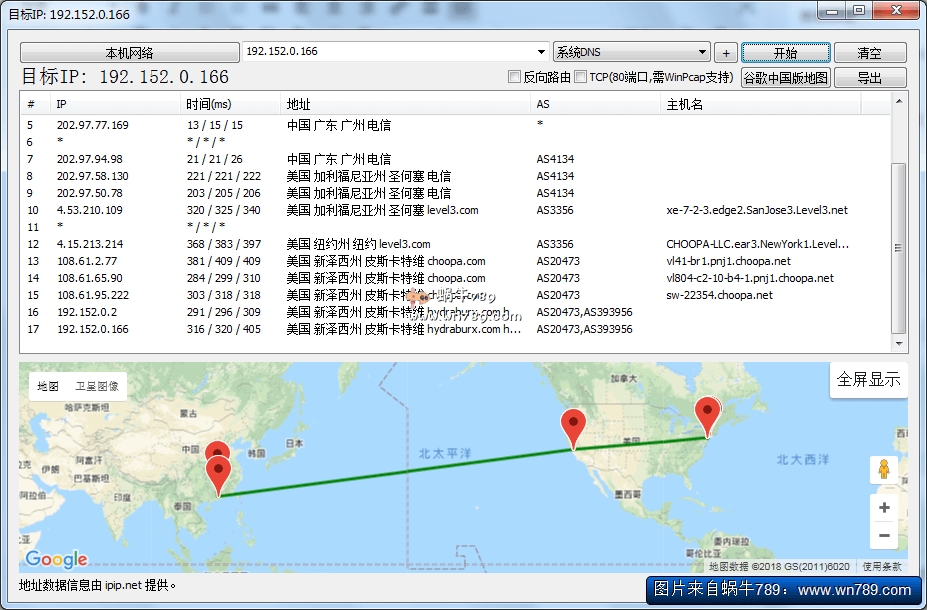Screen dimensions: 927x610
Task: Click the 清空 button
Action: tap(869, 53)
